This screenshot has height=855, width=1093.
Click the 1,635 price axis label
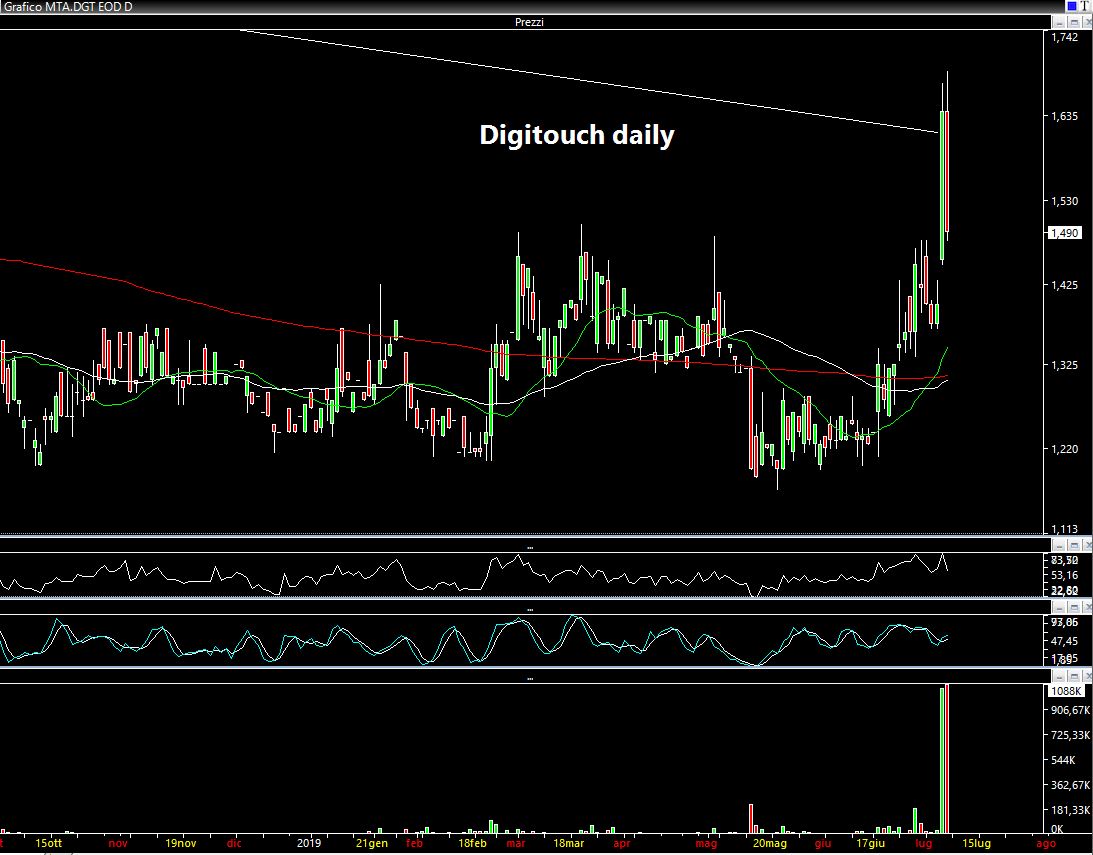tap(1064, 116)
